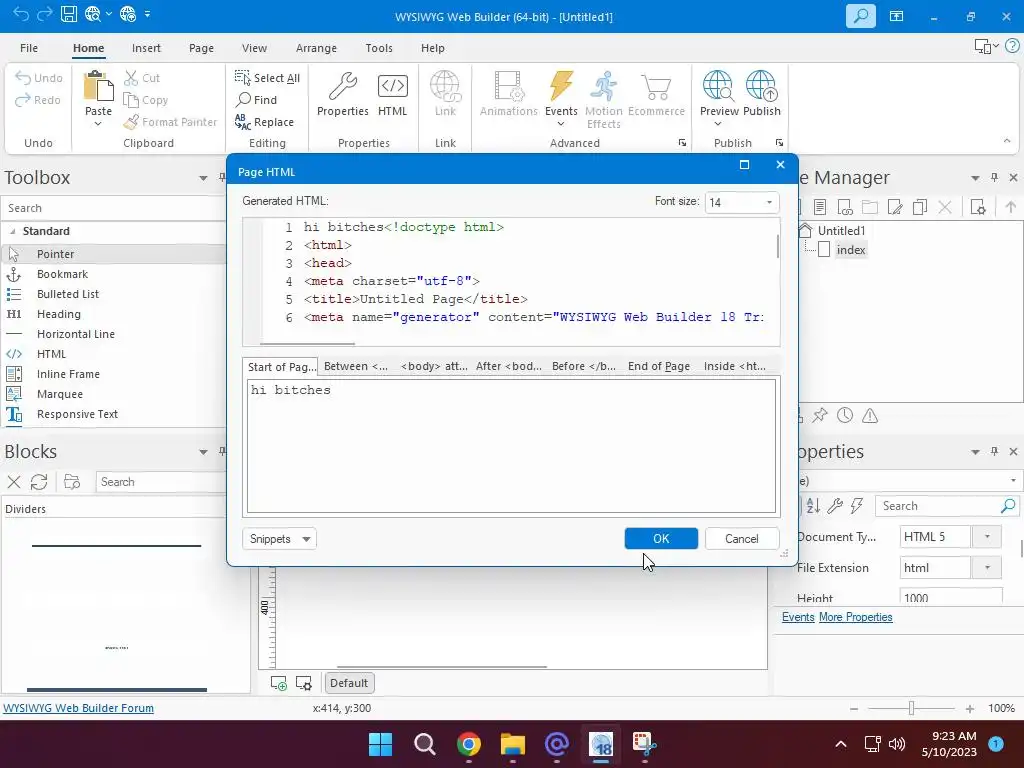Click the refresh icon in Blocks panel
1024x768 pixels.
(39, 482)
